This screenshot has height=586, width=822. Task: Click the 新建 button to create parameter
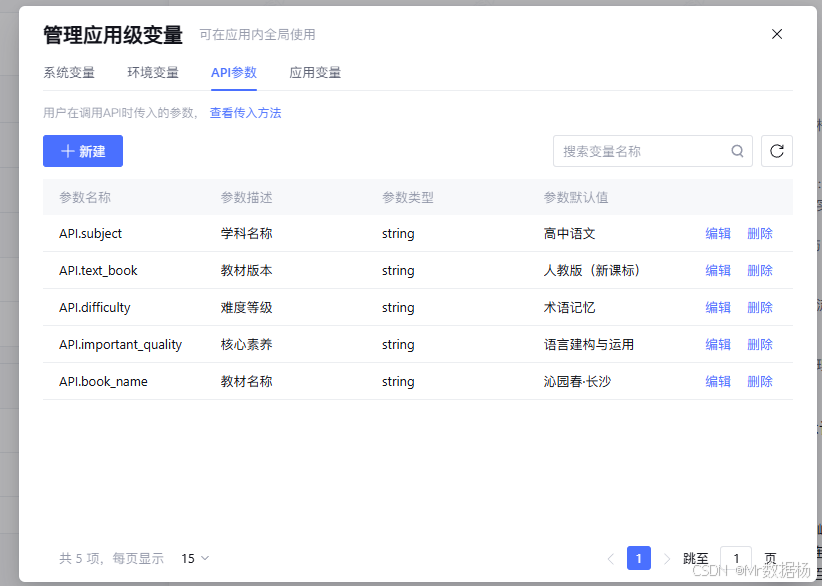pos(82,151)
